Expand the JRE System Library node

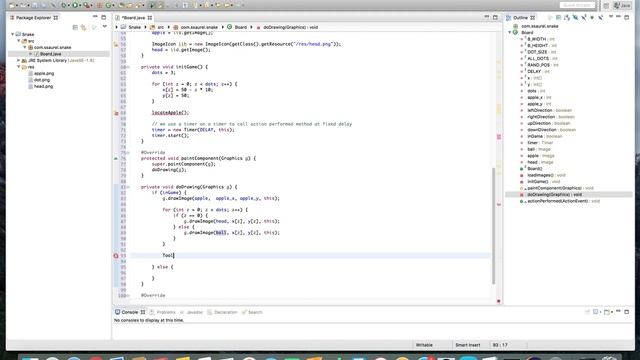[x=19, y=60]
